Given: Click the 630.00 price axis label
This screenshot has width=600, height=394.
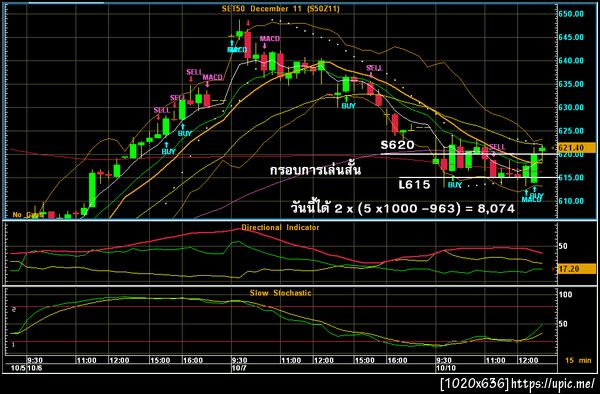Looking at the screenshot, I should click(571, 107).
